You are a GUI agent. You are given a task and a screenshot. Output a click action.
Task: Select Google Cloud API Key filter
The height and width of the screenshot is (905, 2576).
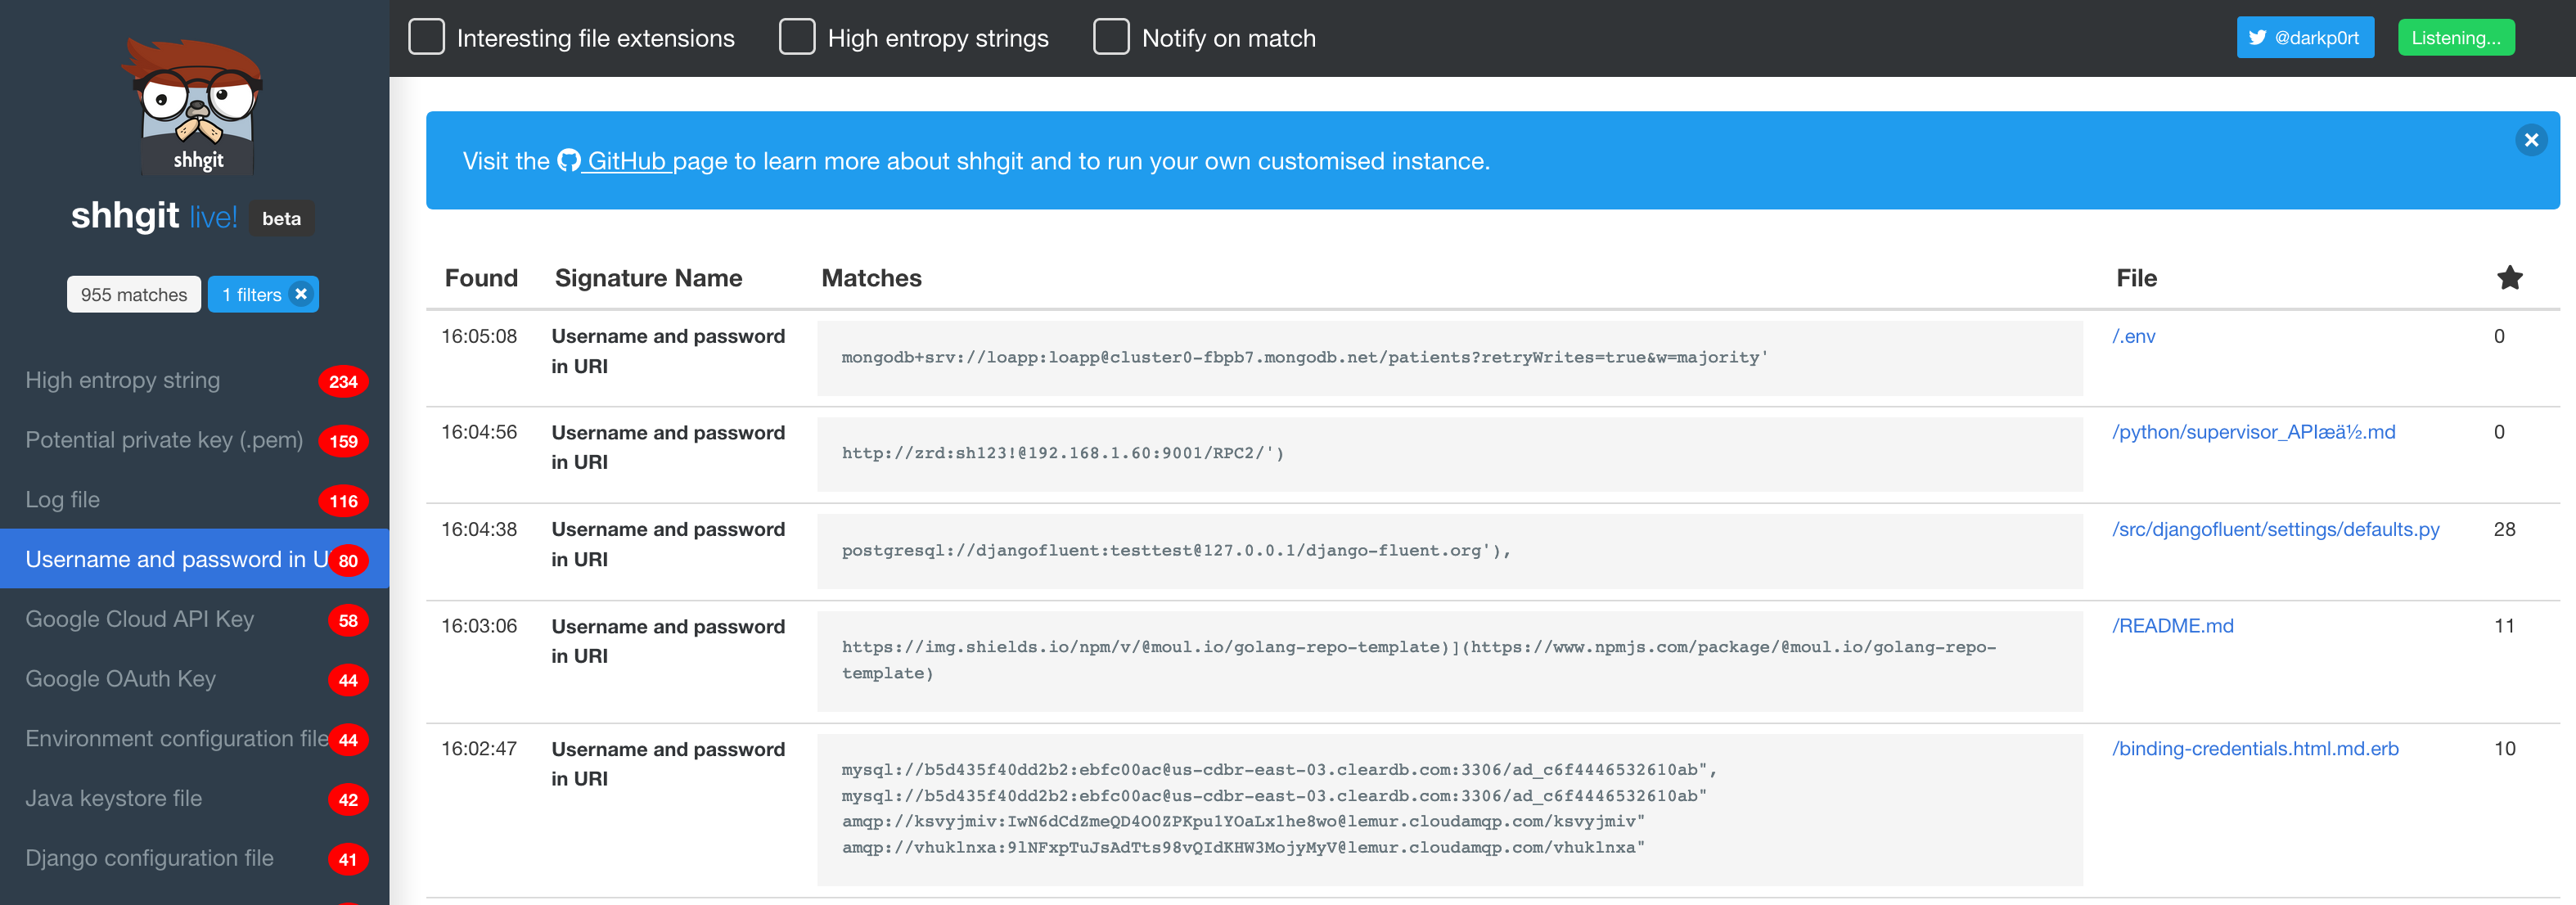(140, 619)
